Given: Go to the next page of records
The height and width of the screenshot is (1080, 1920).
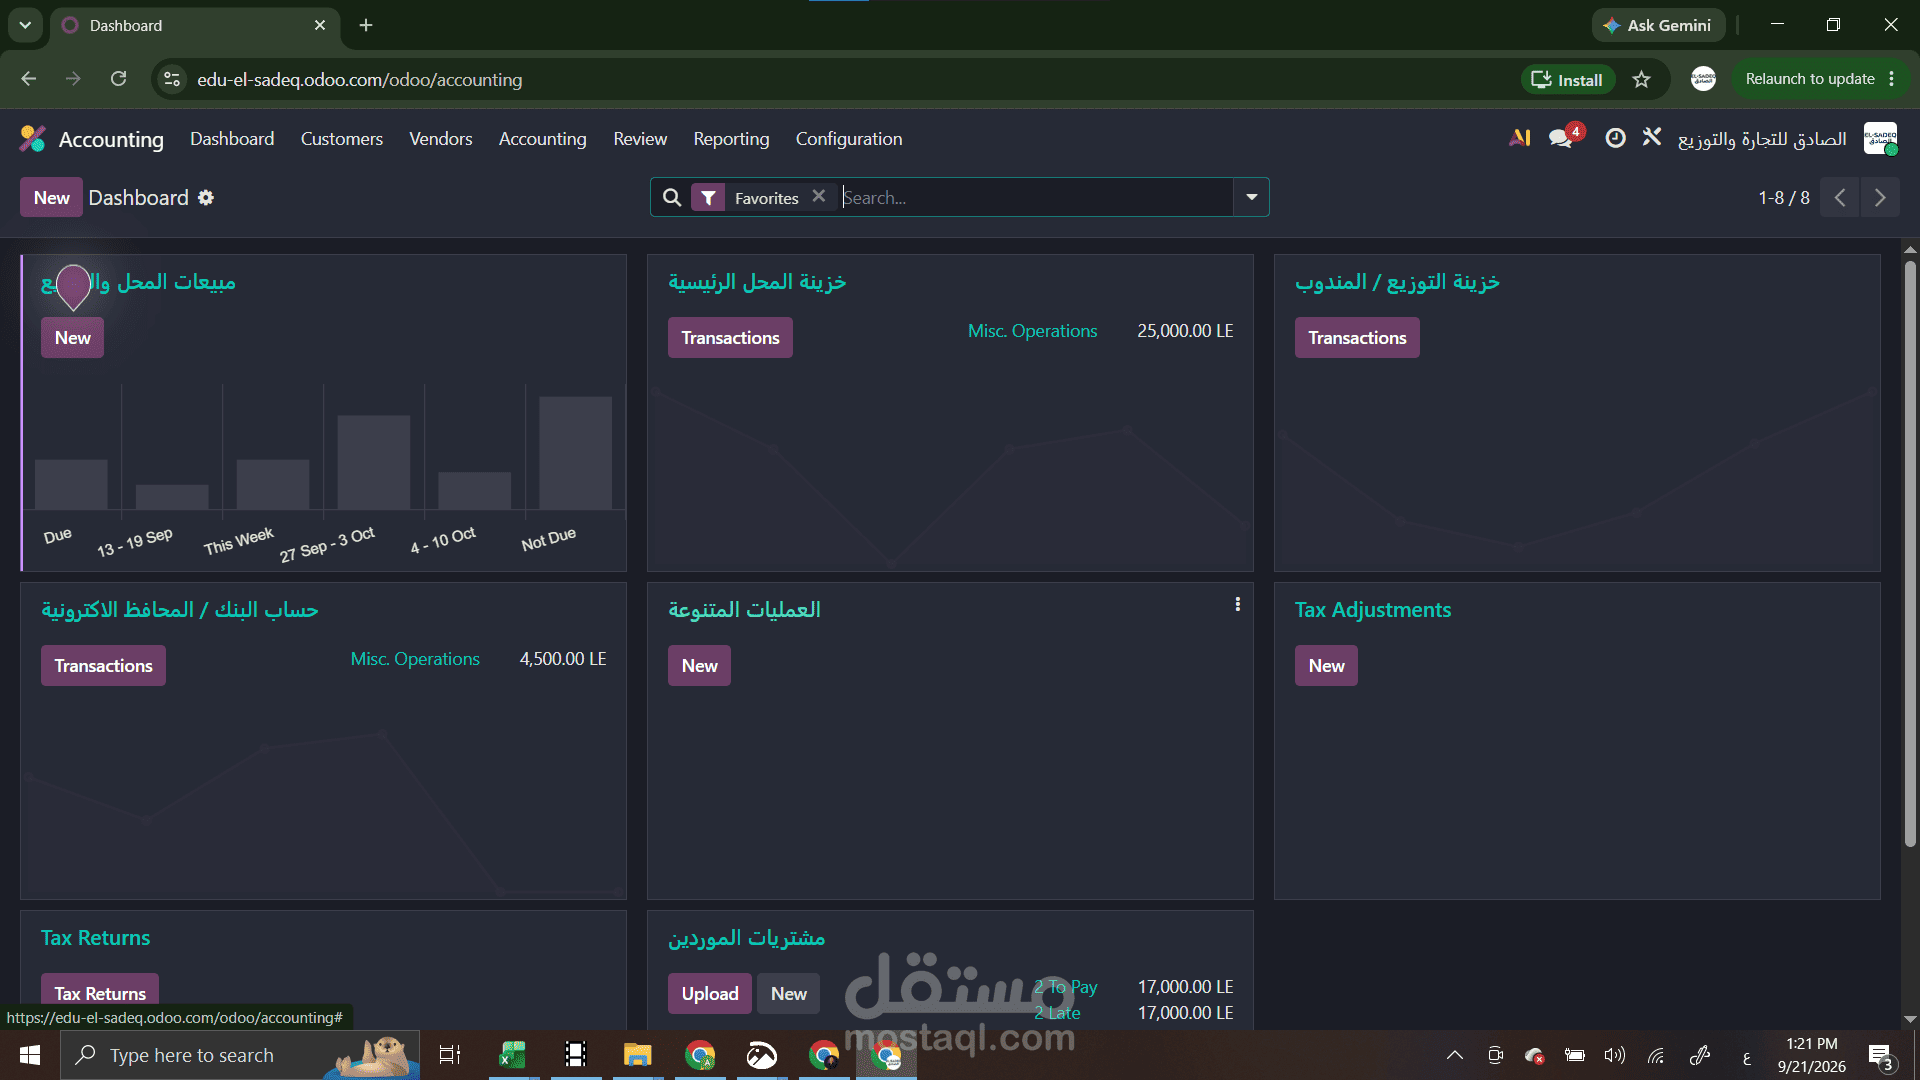Looking at the screenshot, I should point(1880,198).
